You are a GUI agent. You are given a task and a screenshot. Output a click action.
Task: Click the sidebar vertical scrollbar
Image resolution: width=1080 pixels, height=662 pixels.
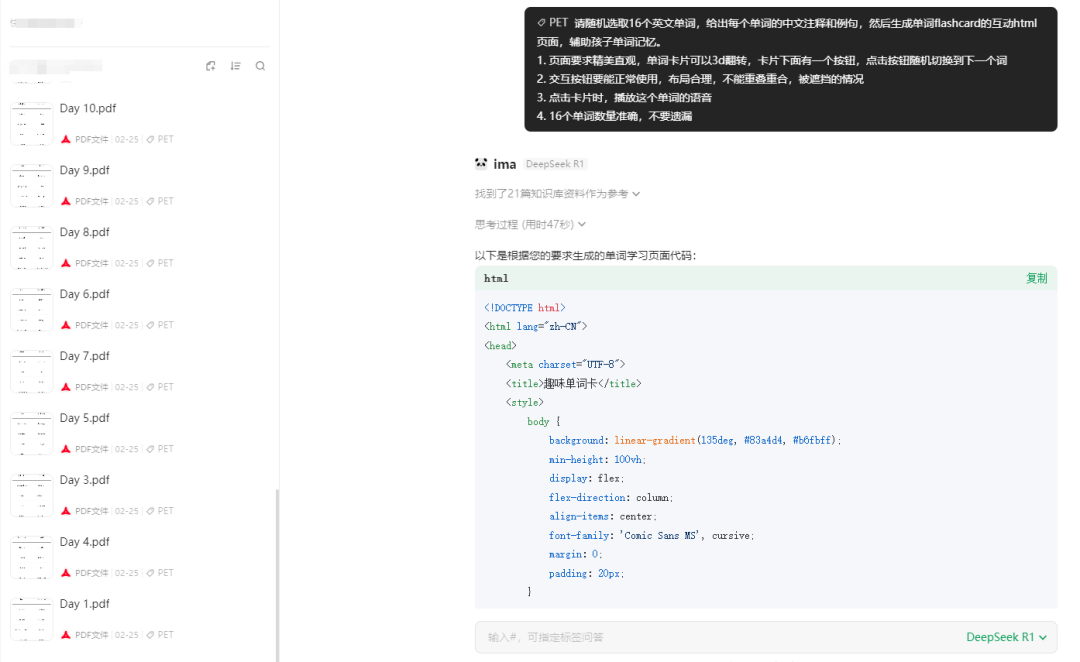pos(278,575)
